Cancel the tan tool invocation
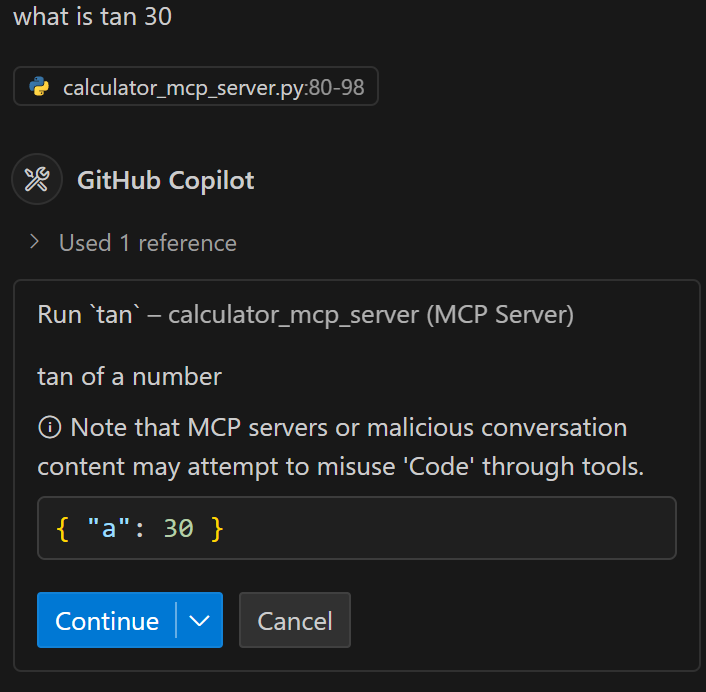 coord(294,620)
